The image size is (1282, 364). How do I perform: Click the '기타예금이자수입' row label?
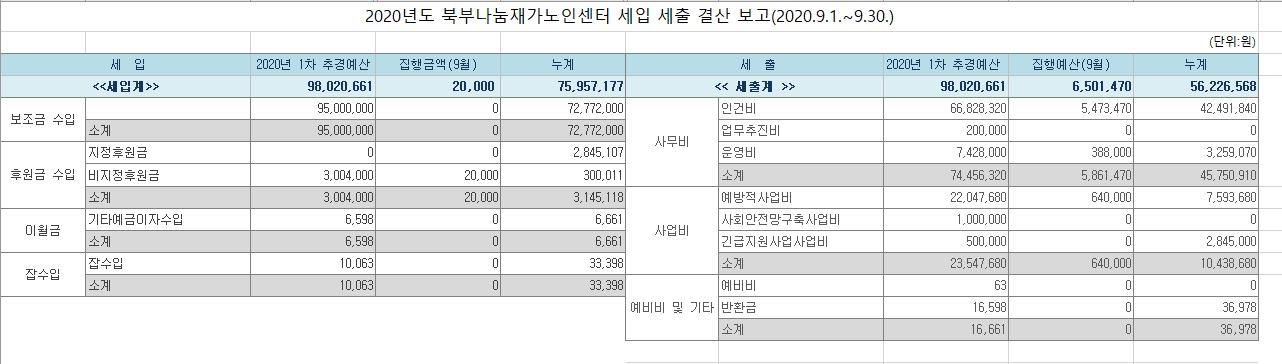tap(168, 218)
